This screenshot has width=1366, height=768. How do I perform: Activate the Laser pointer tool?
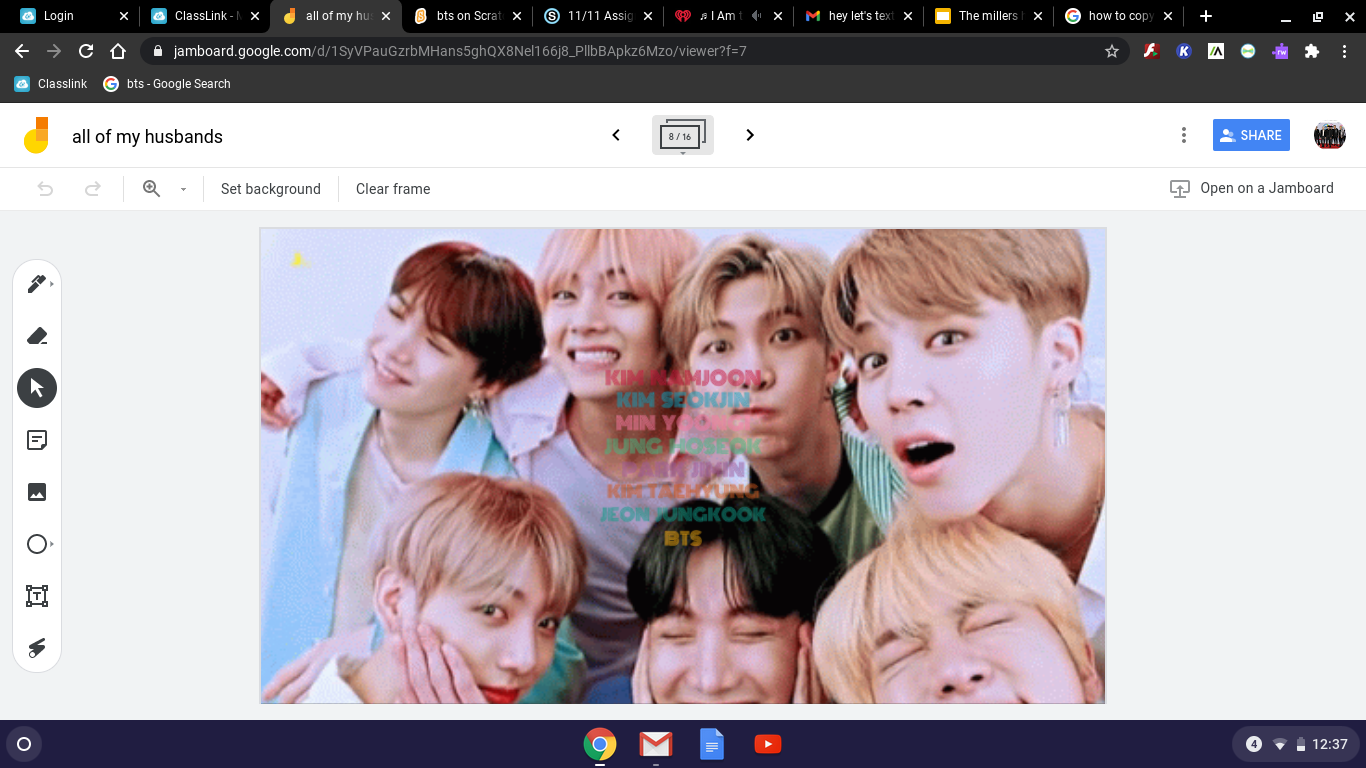[37, 648]
